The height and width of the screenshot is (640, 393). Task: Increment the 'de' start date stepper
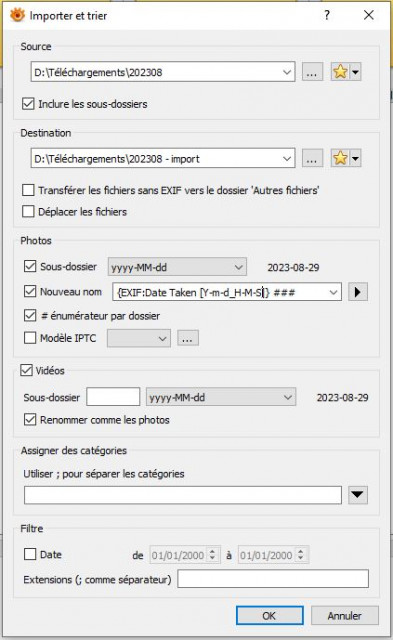click(213, 551)
